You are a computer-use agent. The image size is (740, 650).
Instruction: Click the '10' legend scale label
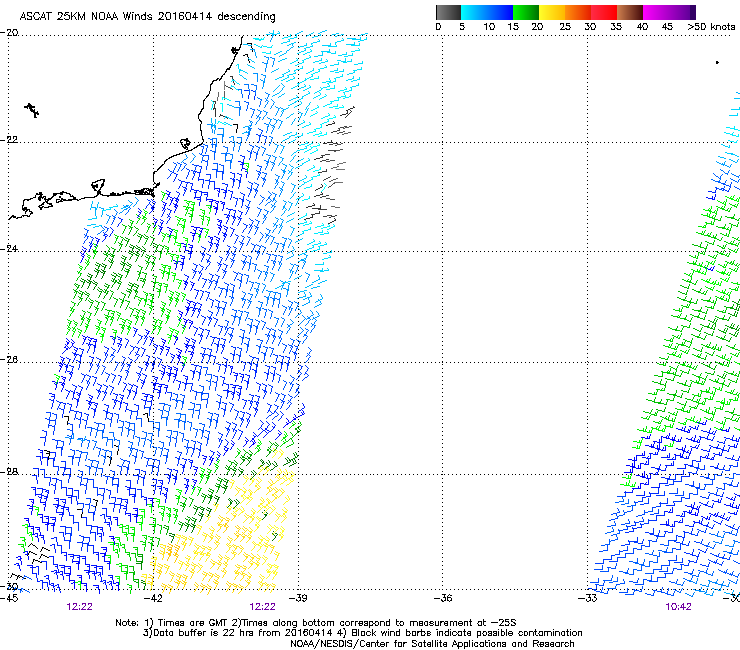[x=489, y=27]
